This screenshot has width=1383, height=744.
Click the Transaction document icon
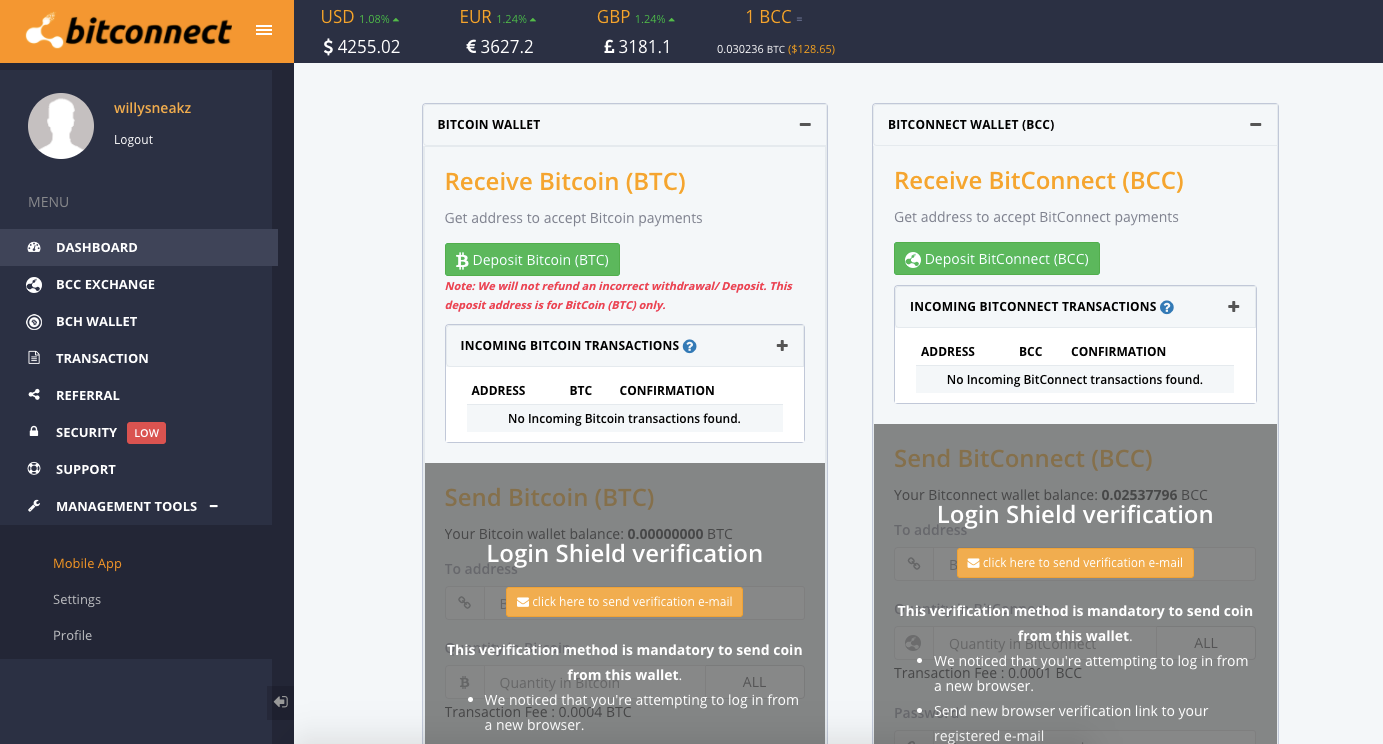[x=34, y=358]
